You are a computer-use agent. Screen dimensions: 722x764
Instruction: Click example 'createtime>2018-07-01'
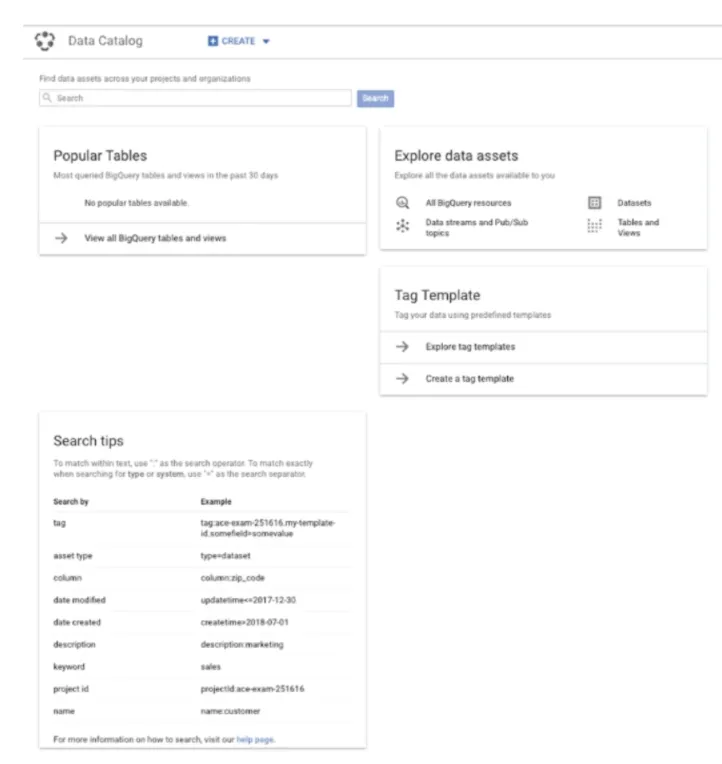pos(245,622)
